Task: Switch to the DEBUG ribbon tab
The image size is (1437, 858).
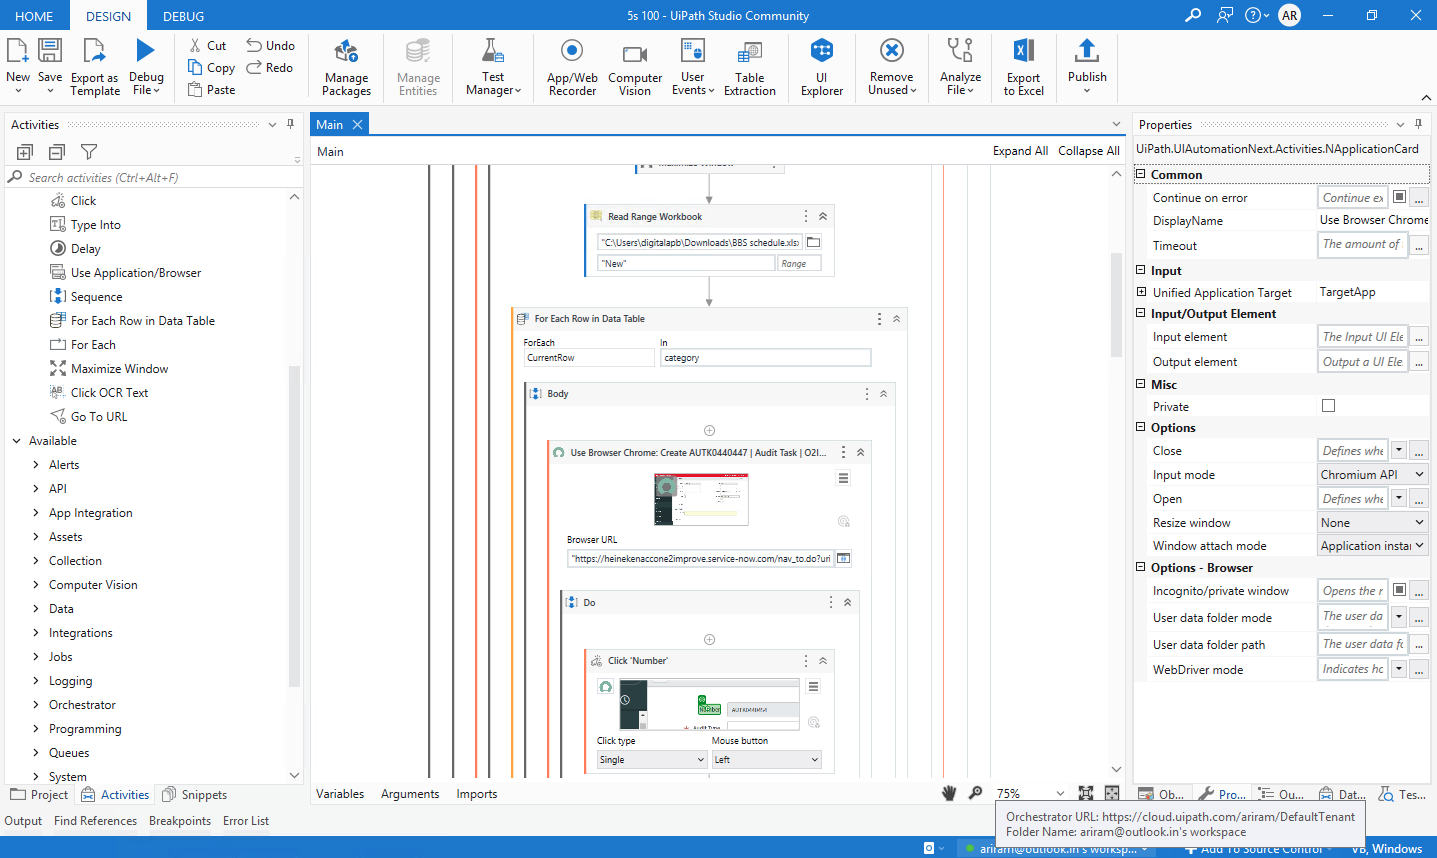Action: [x=183, y=16]
